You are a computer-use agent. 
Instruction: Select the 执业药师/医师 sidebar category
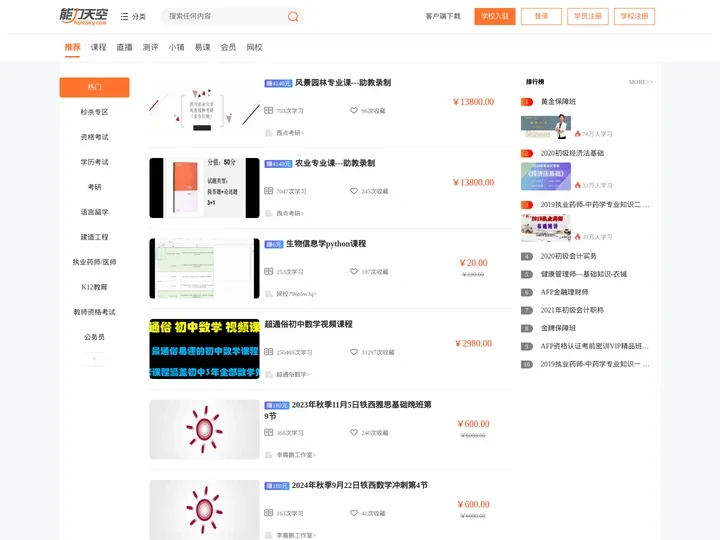coord(95,262)
